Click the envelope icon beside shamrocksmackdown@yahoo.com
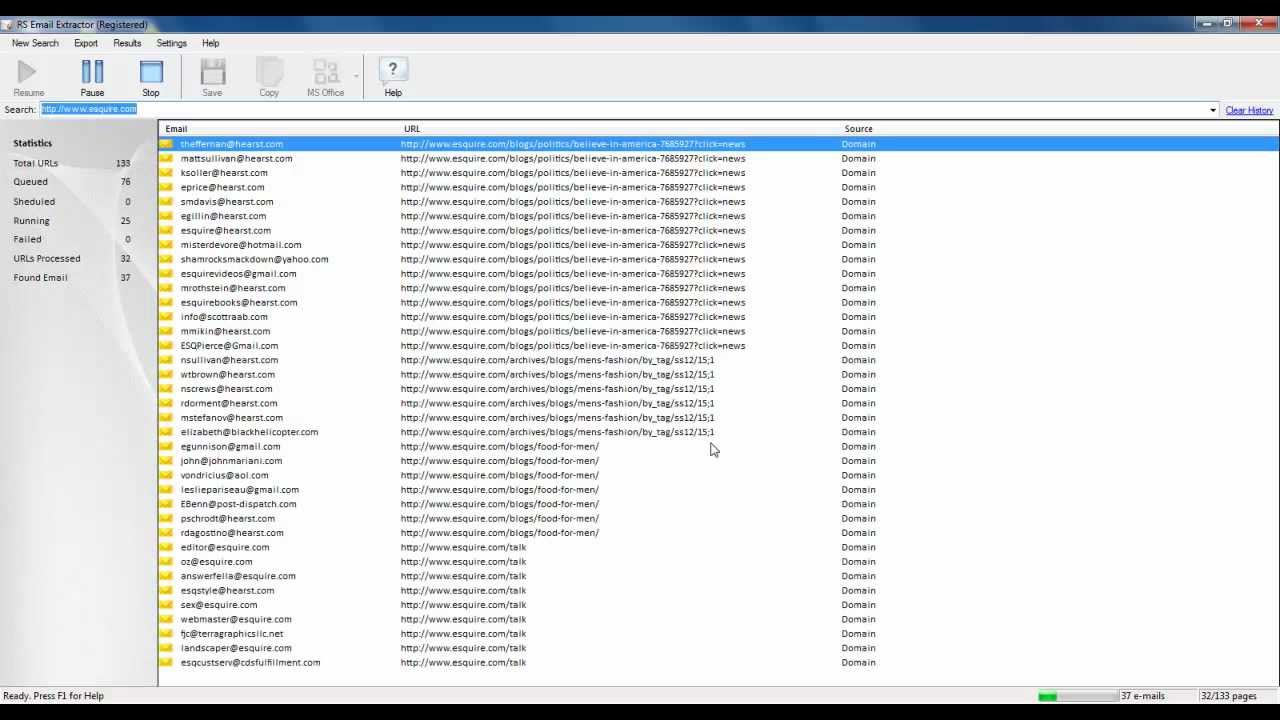 click(x=166, y=259)
